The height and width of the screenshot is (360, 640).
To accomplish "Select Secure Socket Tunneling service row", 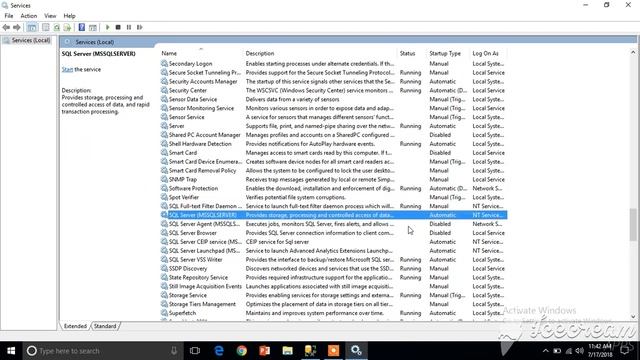I will tap(333, 73).
